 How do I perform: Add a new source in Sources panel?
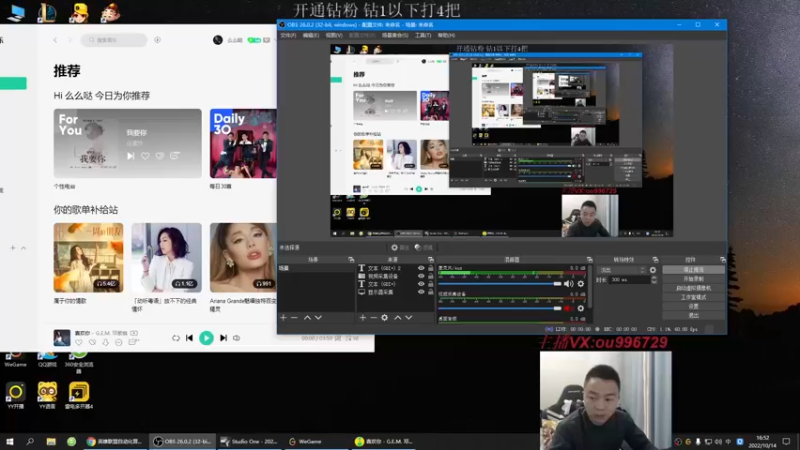(363, 317)
